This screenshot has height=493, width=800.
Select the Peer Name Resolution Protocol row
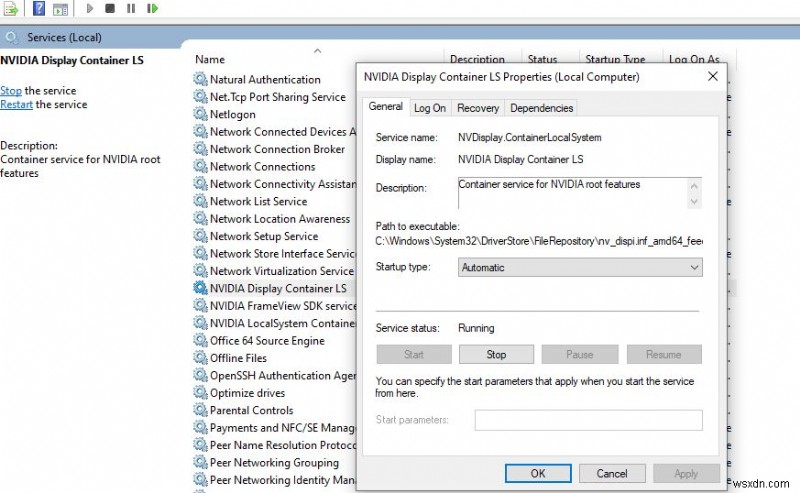pyautogui.click(x=274, y=445)
